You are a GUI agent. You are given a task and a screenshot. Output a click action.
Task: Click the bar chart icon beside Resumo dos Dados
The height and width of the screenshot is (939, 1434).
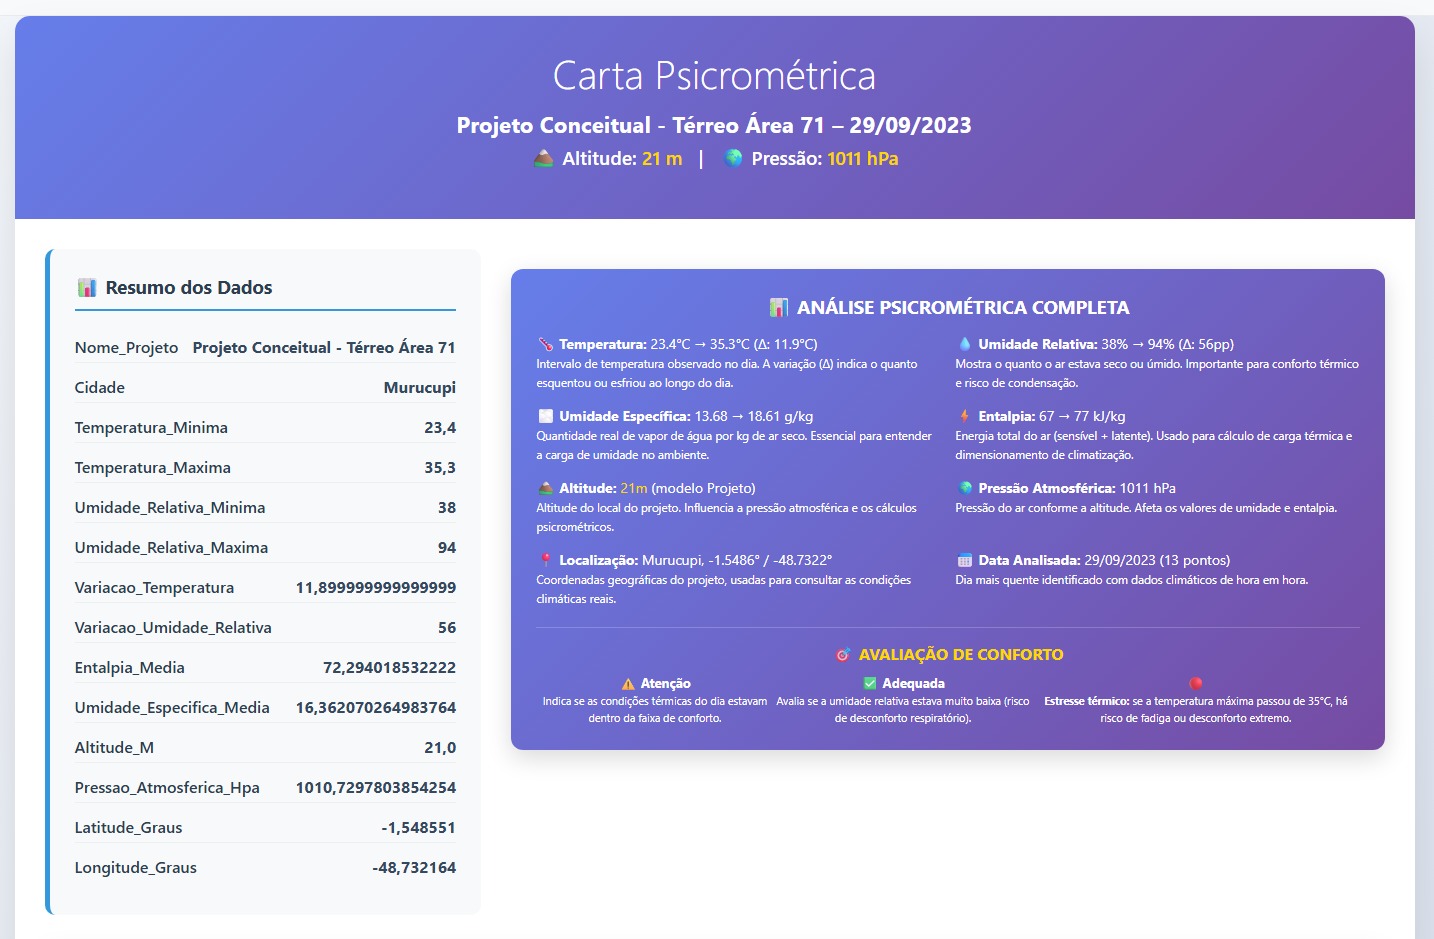(88, 287)
